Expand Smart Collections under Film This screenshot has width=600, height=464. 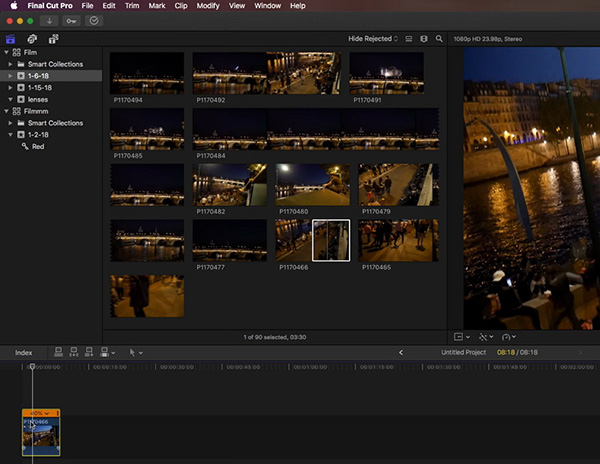tap(10, 64)
